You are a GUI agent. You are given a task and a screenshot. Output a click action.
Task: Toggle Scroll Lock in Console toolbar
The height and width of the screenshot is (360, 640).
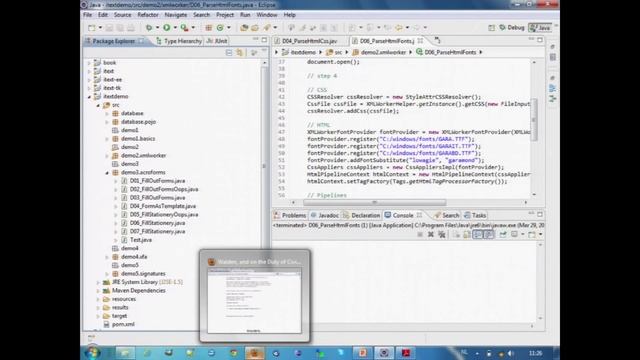[x=467, y=234]
